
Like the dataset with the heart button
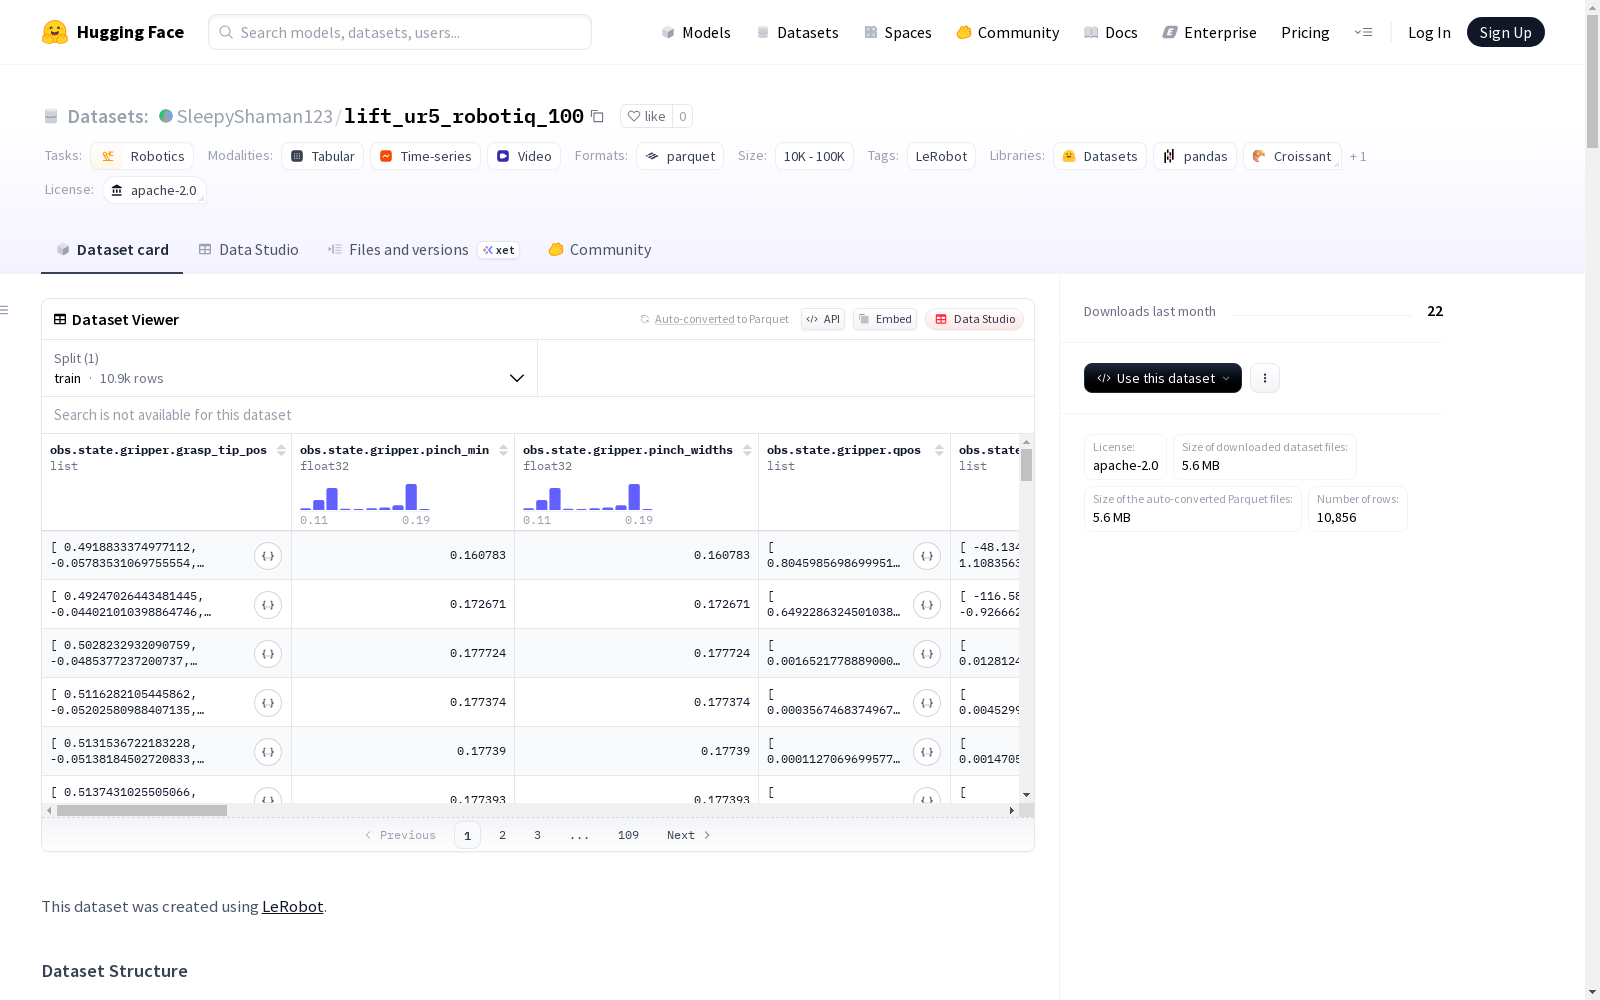645,116
